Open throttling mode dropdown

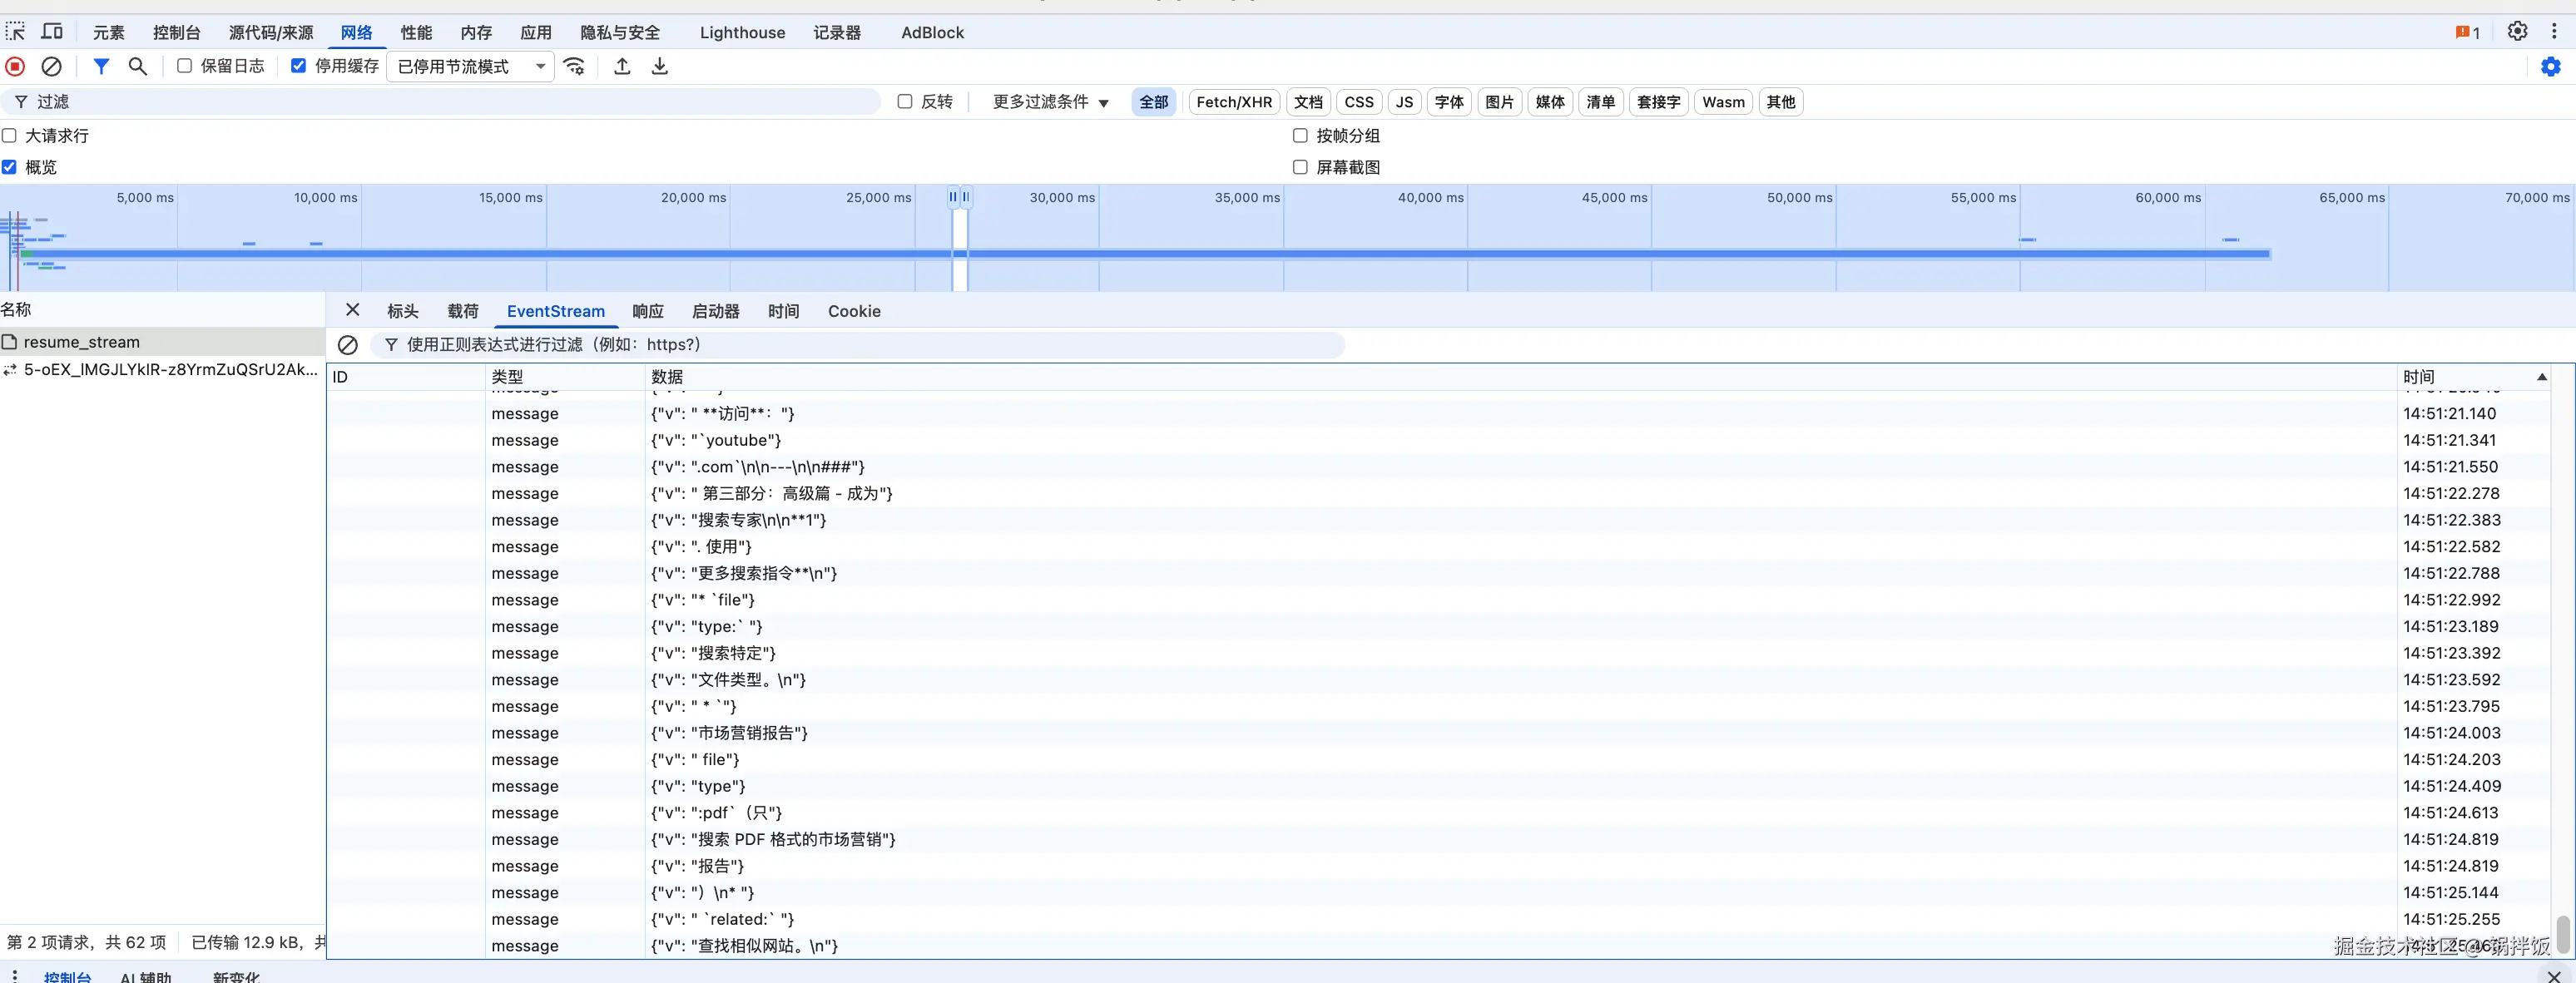point(471,66)
